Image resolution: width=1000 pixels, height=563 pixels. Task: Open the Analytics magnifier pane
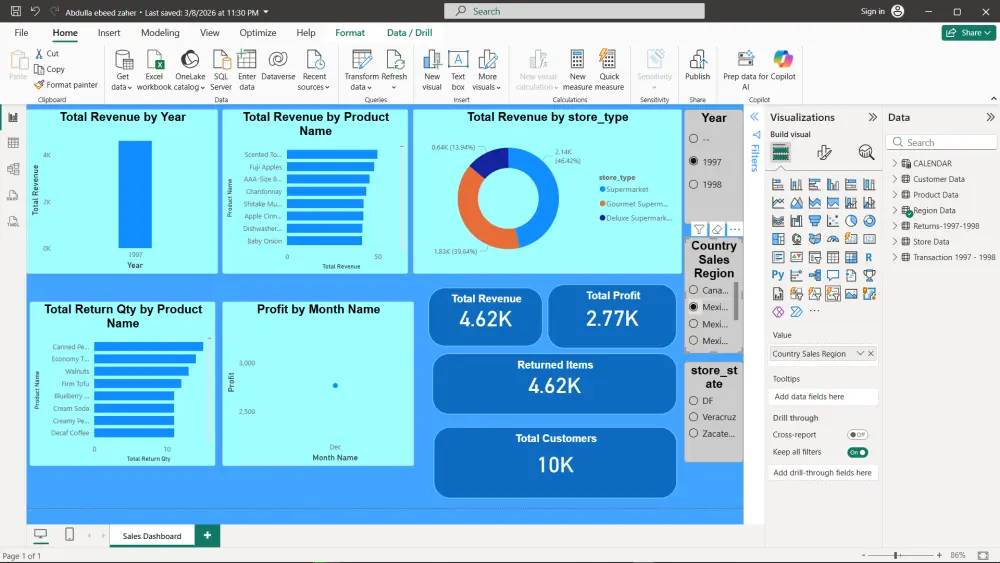[x=865, y=152]
